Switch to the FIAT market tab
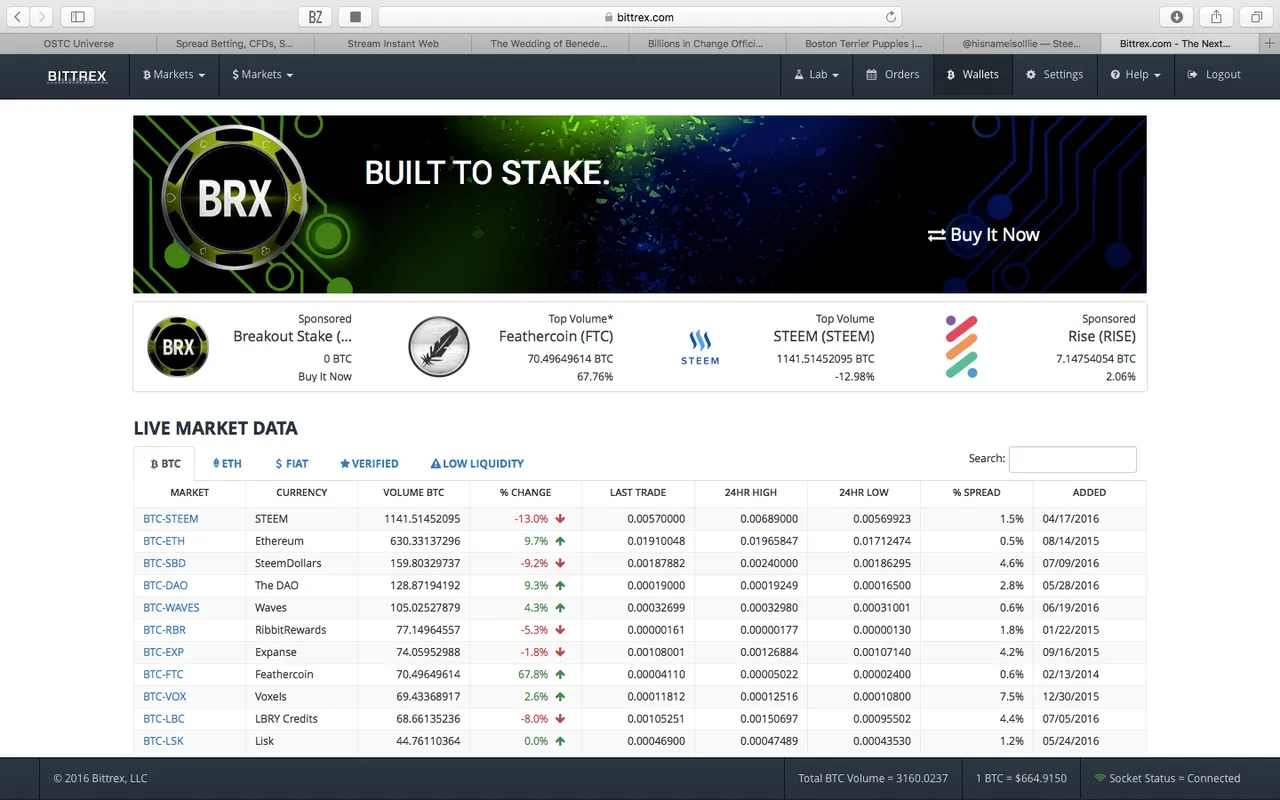The image size is (1280, 800). point(291,464)
